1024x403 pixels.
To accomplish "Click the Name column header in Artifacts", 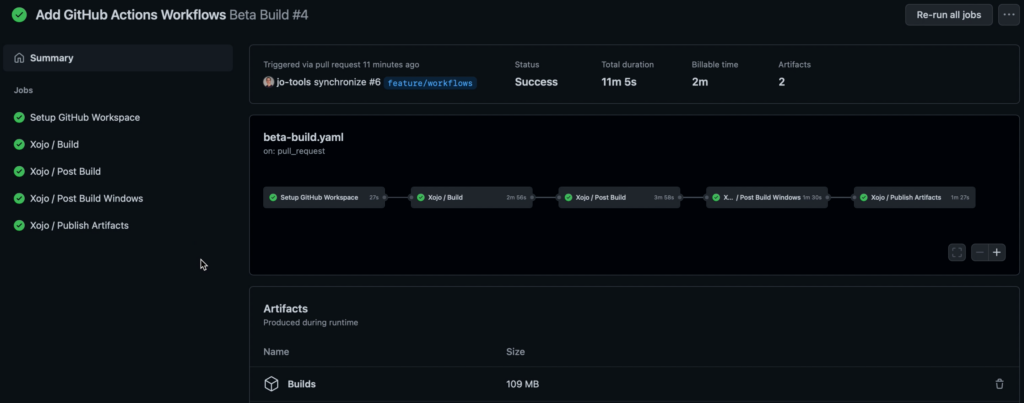I will pyautogui.click(x=276, y=351).
